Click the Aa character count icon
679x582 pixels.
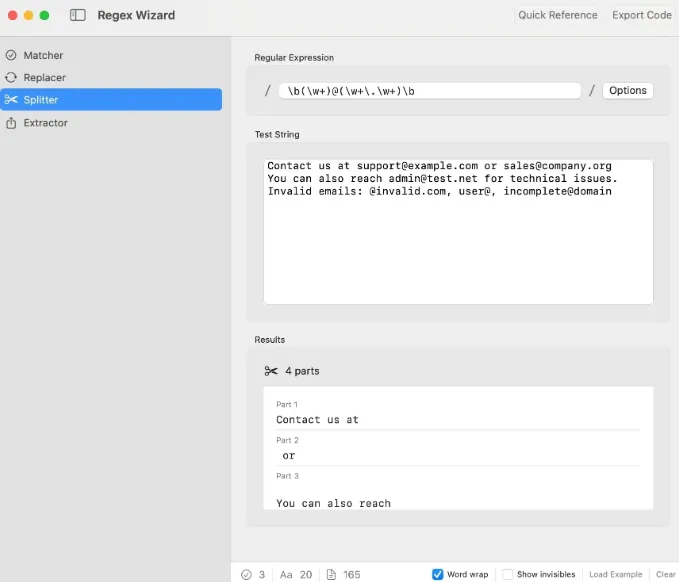coord(286,575)
